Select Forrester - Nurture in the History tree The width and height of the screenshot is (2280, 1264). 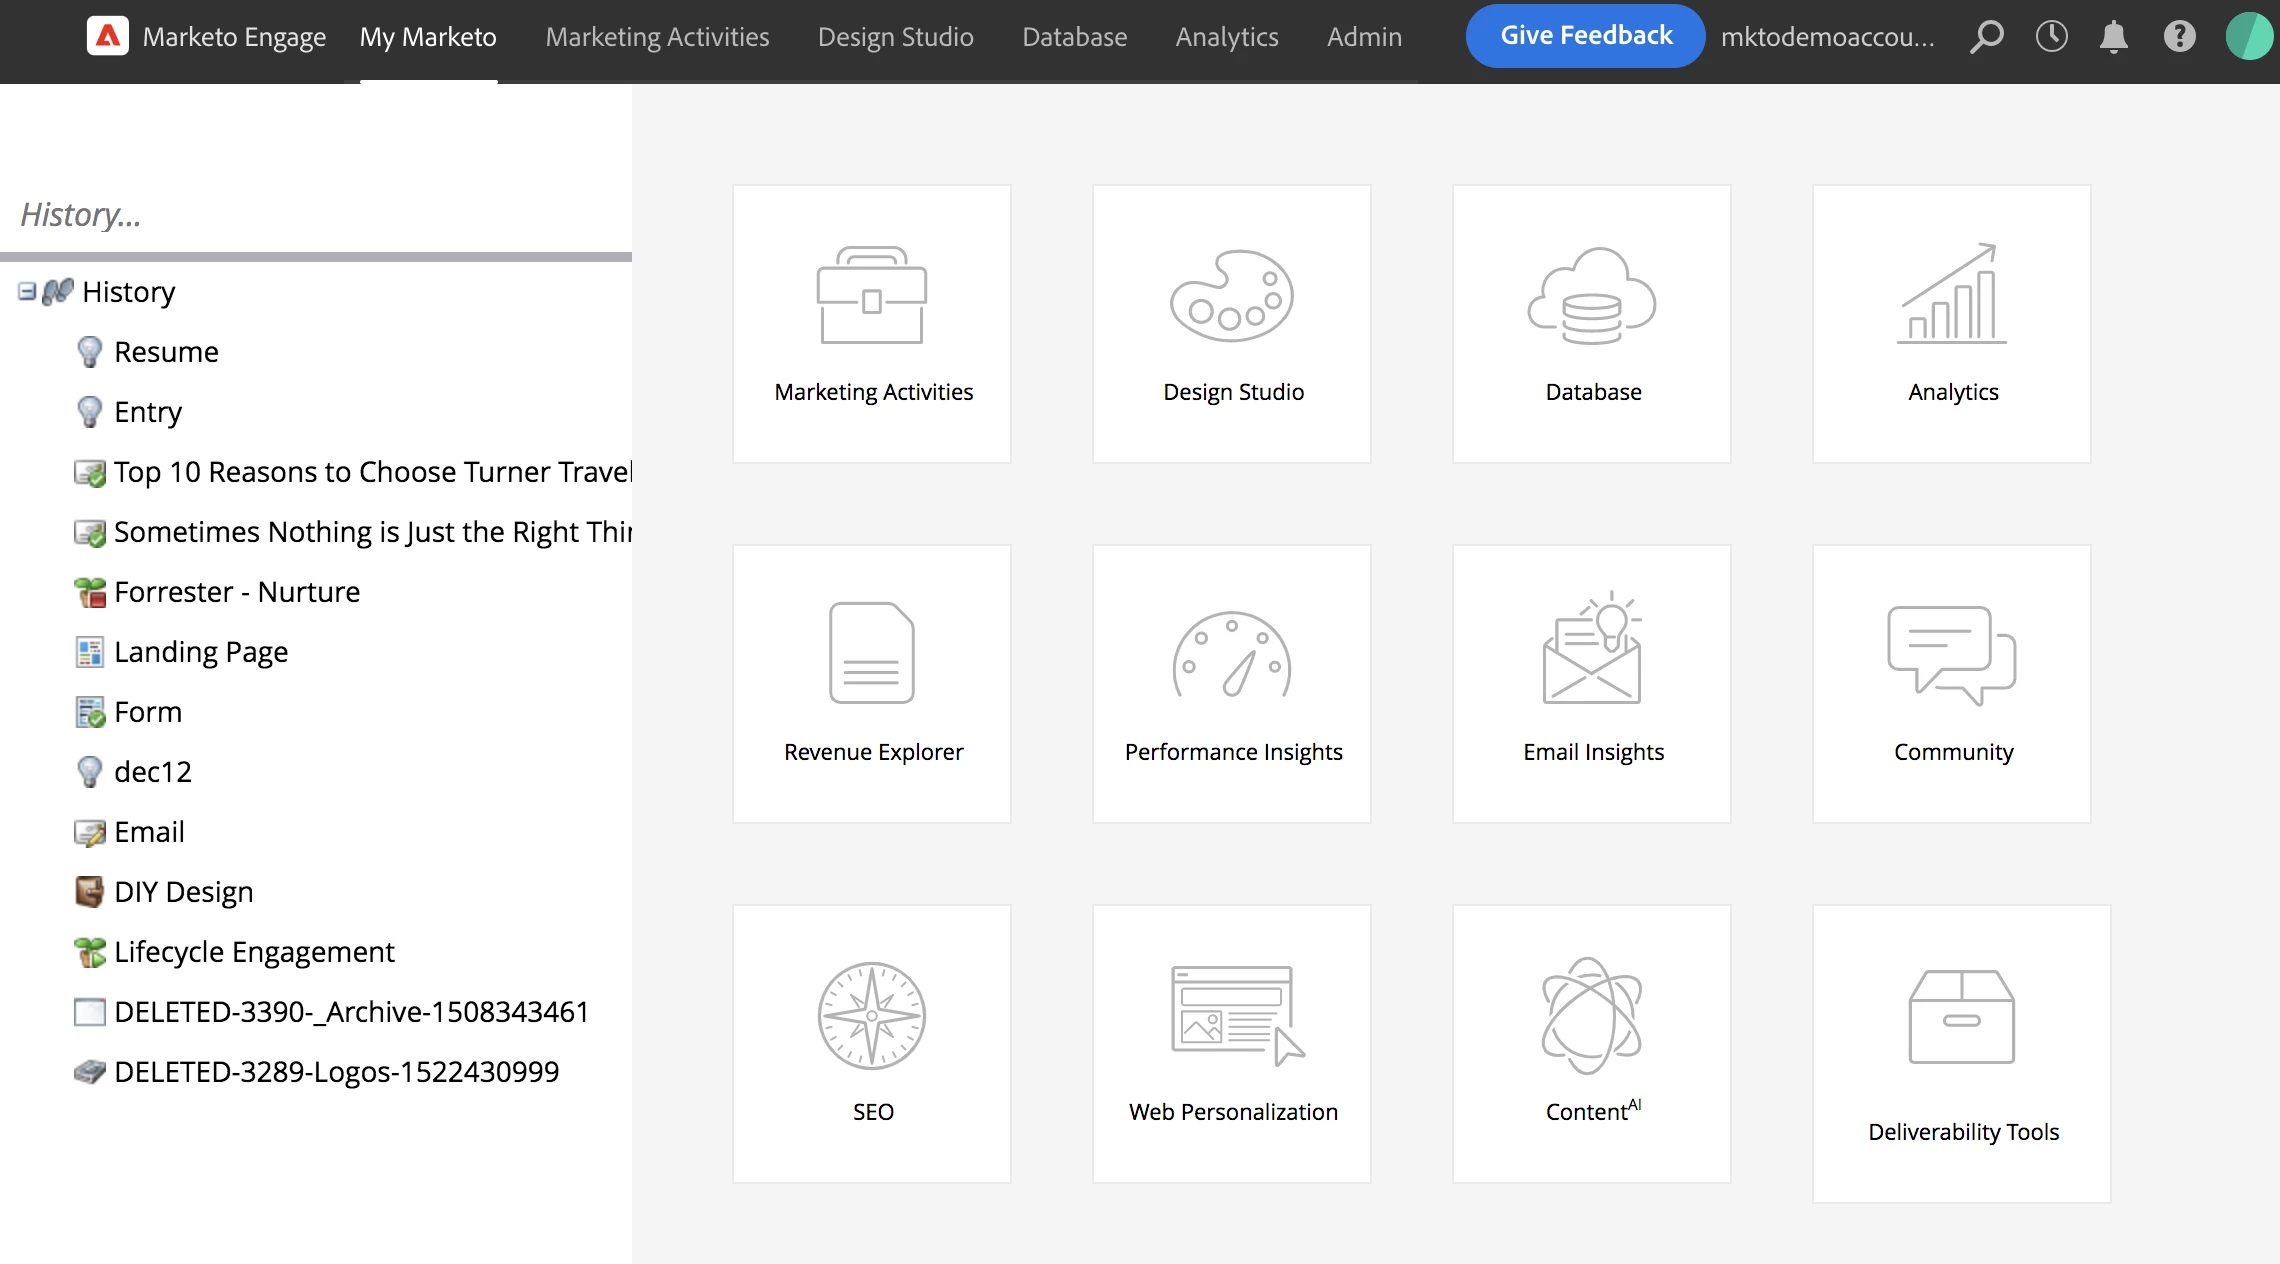pyautogui.click(x=237, y=592)
